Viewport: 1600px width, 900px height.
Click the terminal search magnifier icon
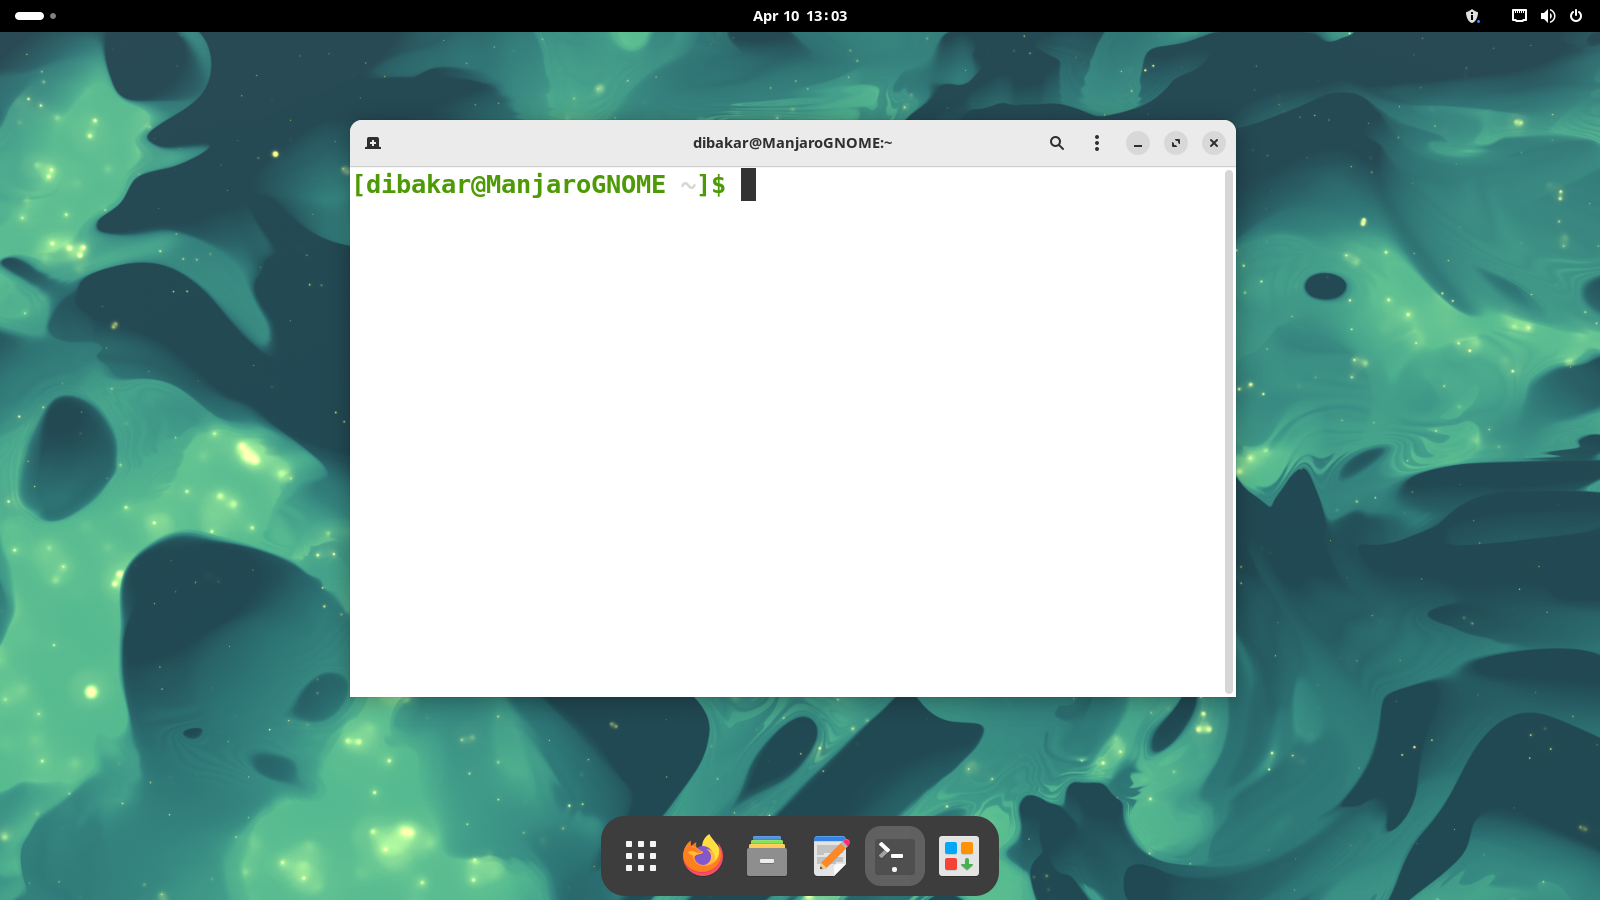[x=1056, y=143]
